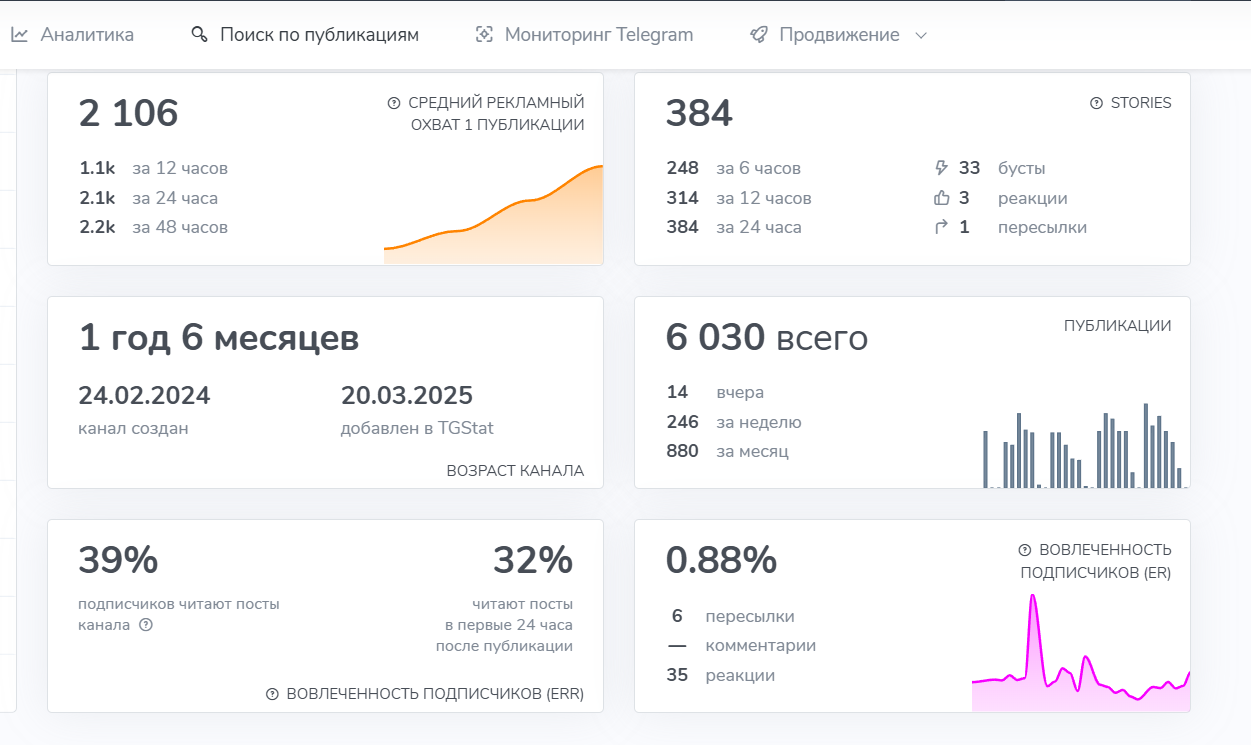Click the Мониторинг Telegram scan icon
The image size is (1251, 745).
485,35
